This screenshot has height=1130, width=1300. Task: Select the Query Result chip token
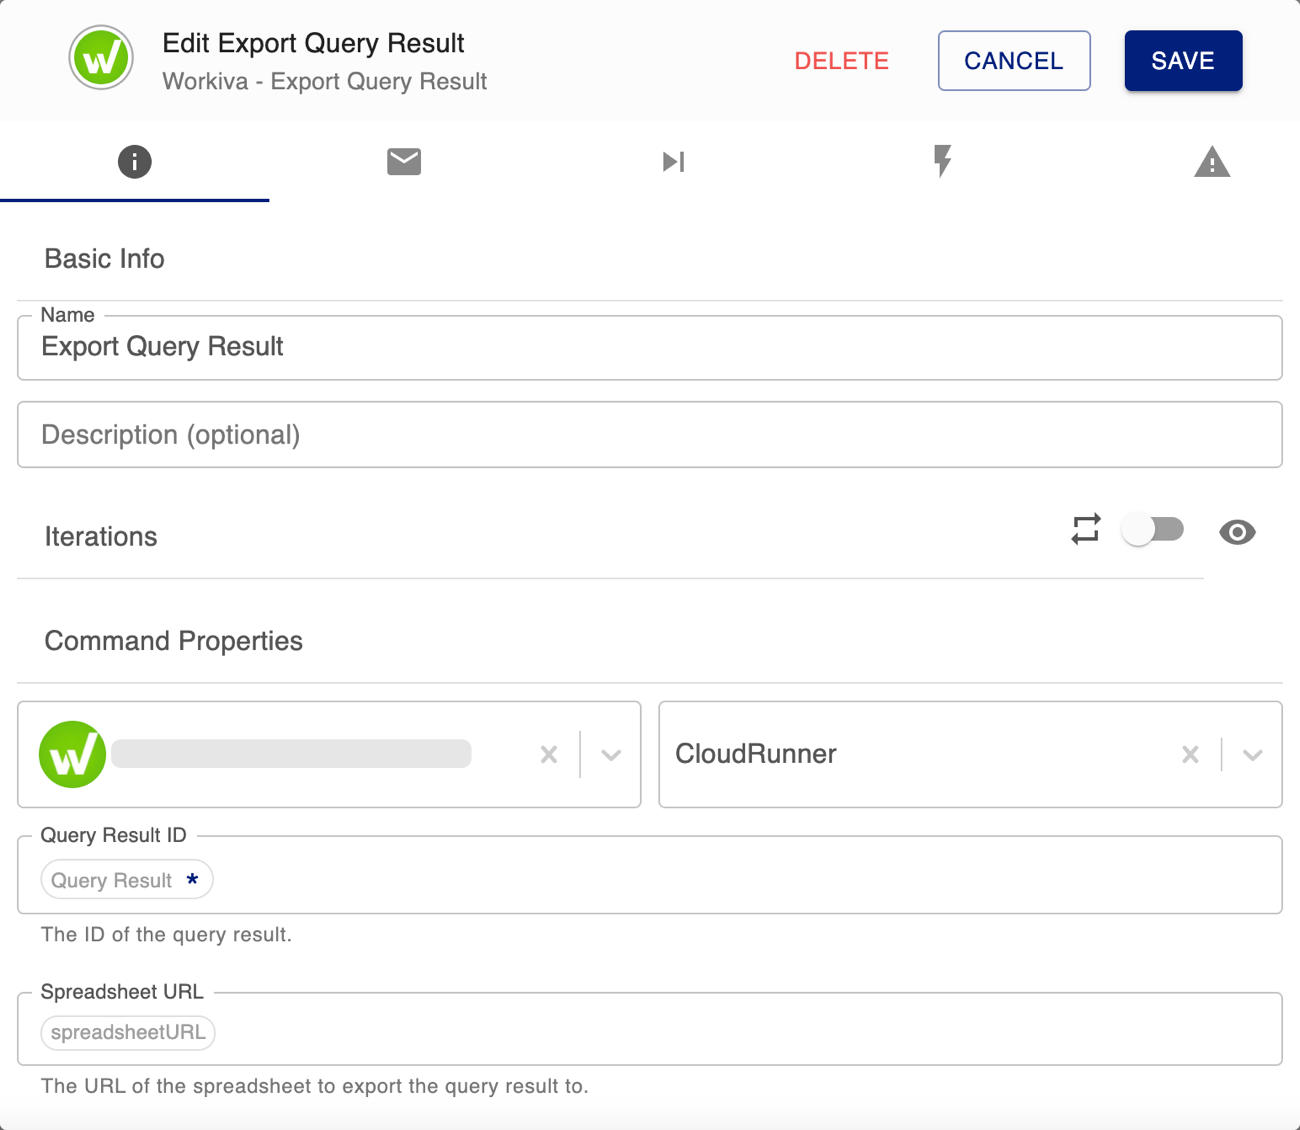126,879
